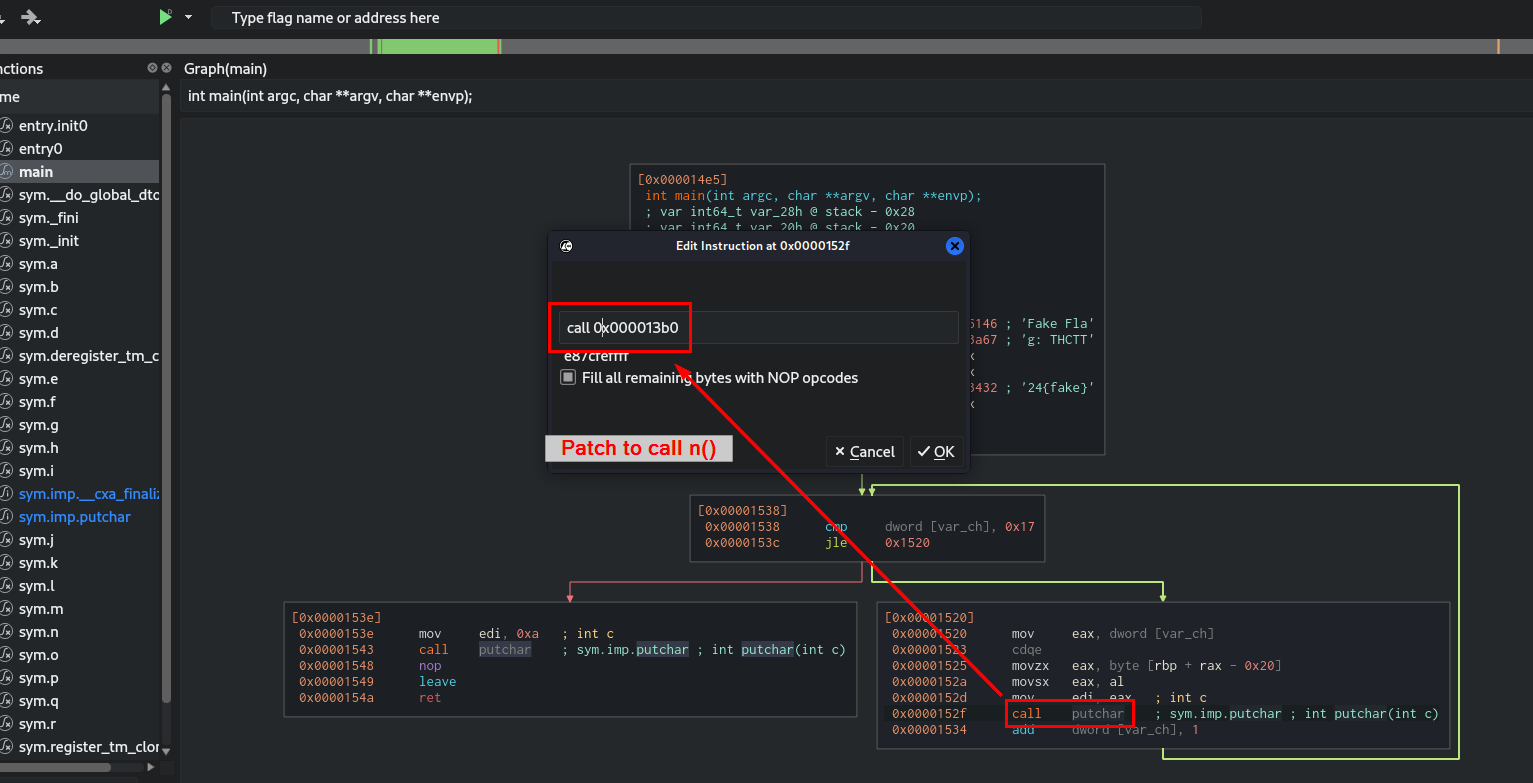Click the redo seek forward arrow icon
1533x783 pixels.
tap(31, 17)
